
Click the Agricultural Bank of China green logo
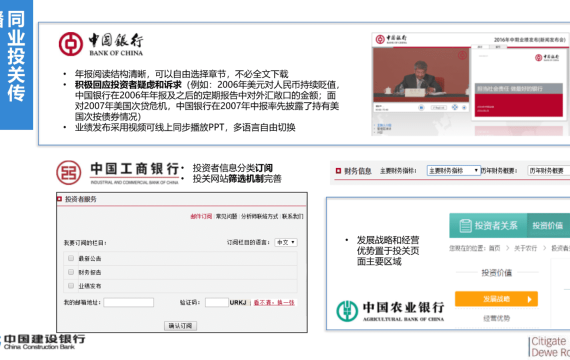click(347, 311)
